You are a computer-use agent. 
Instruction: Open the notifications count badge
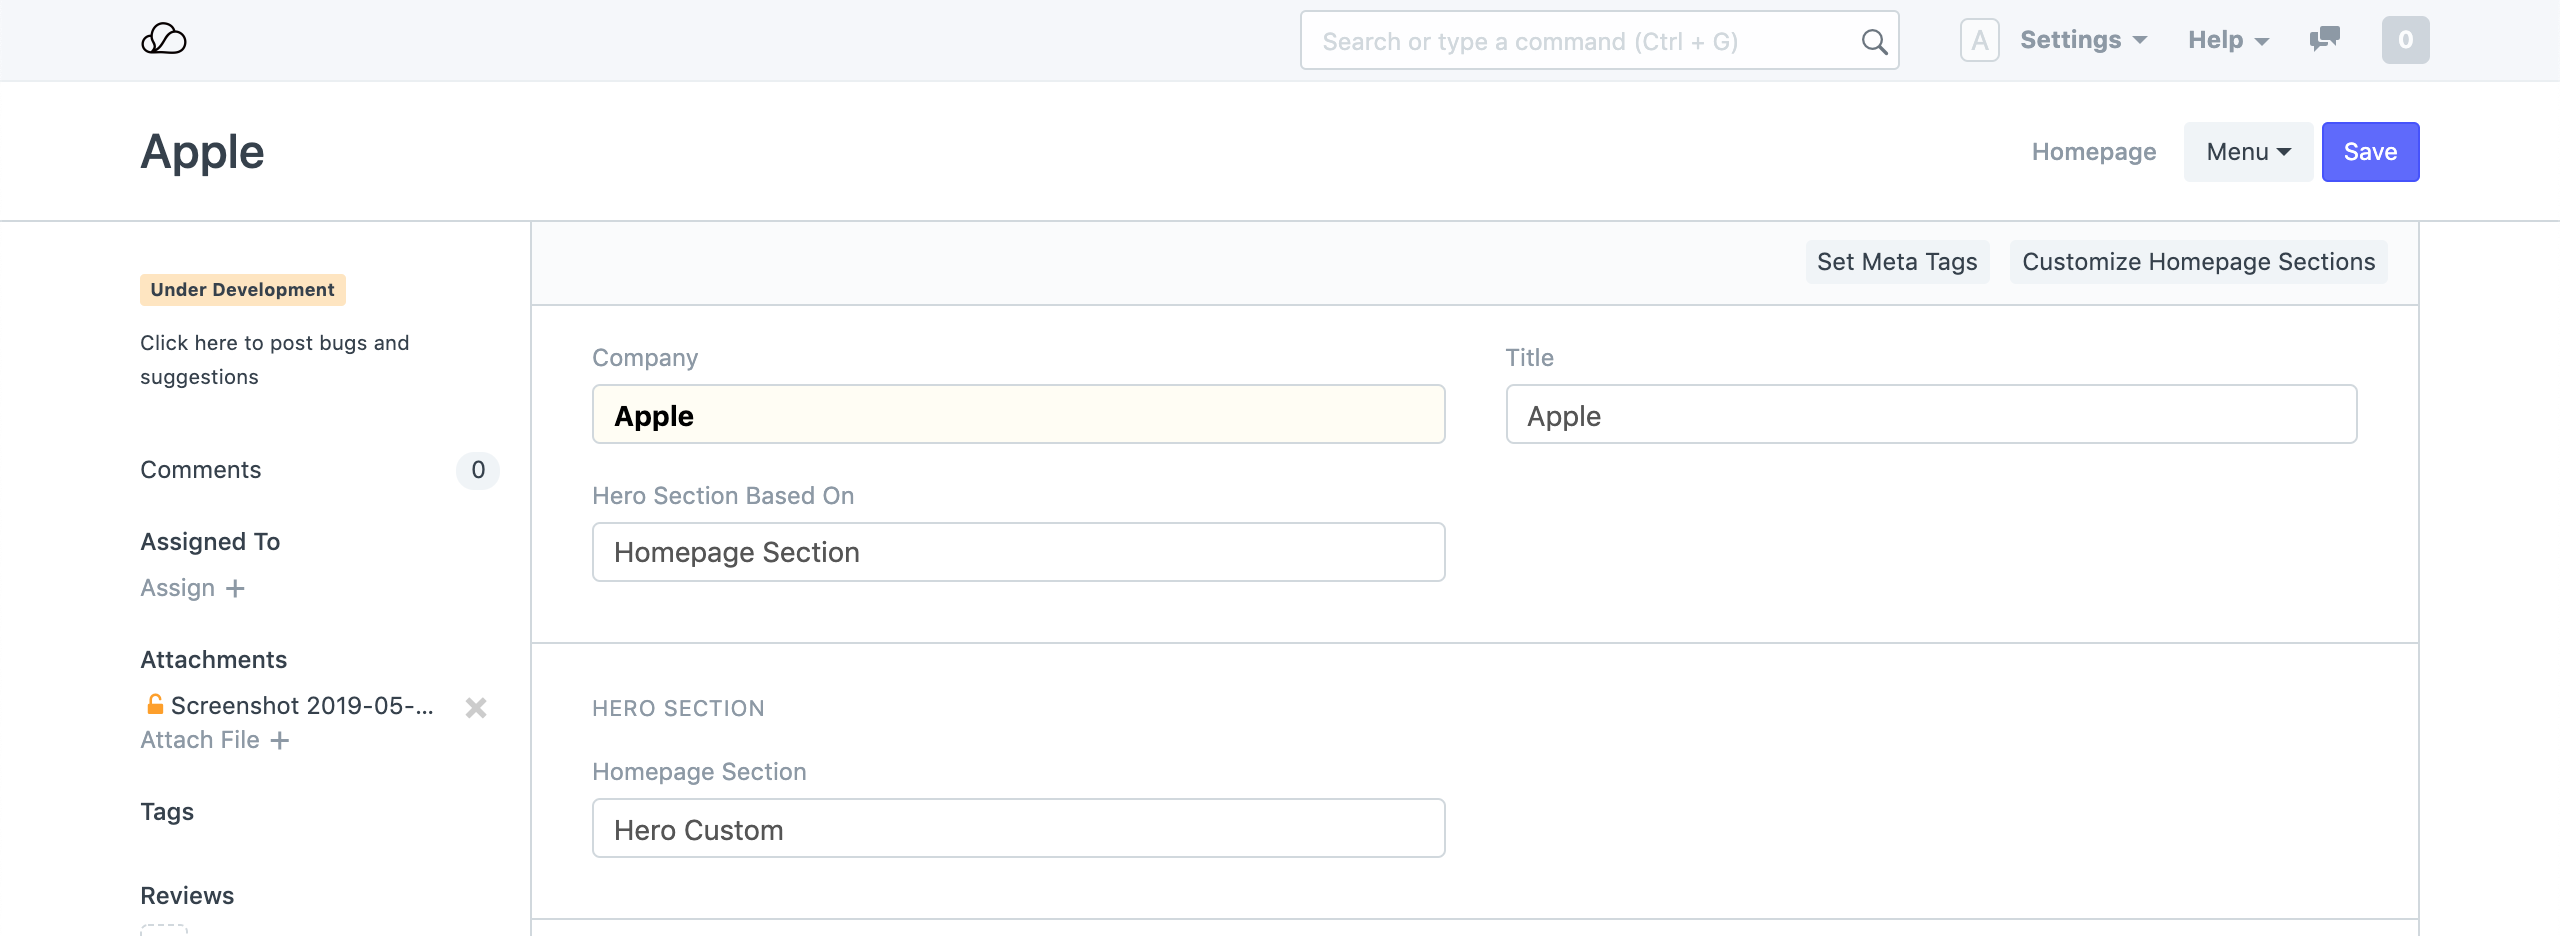coord(2405,40)
